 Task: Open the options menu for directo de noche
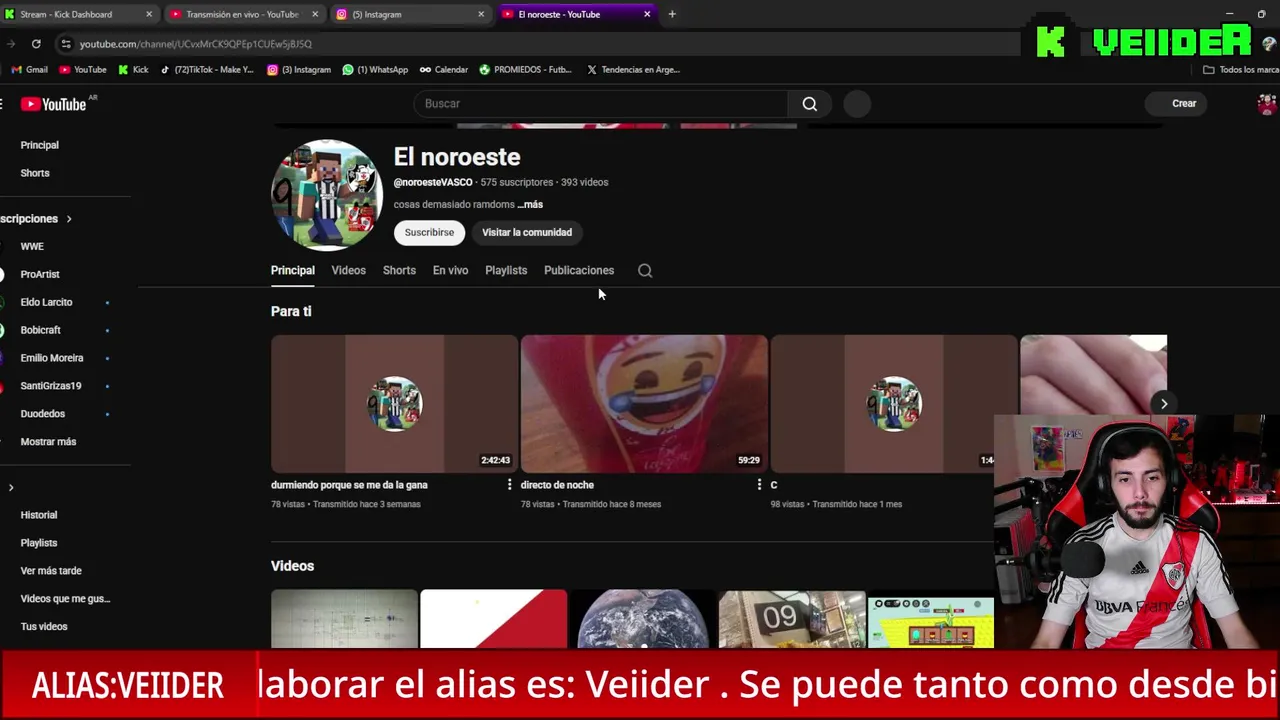[x=759, y=485]
